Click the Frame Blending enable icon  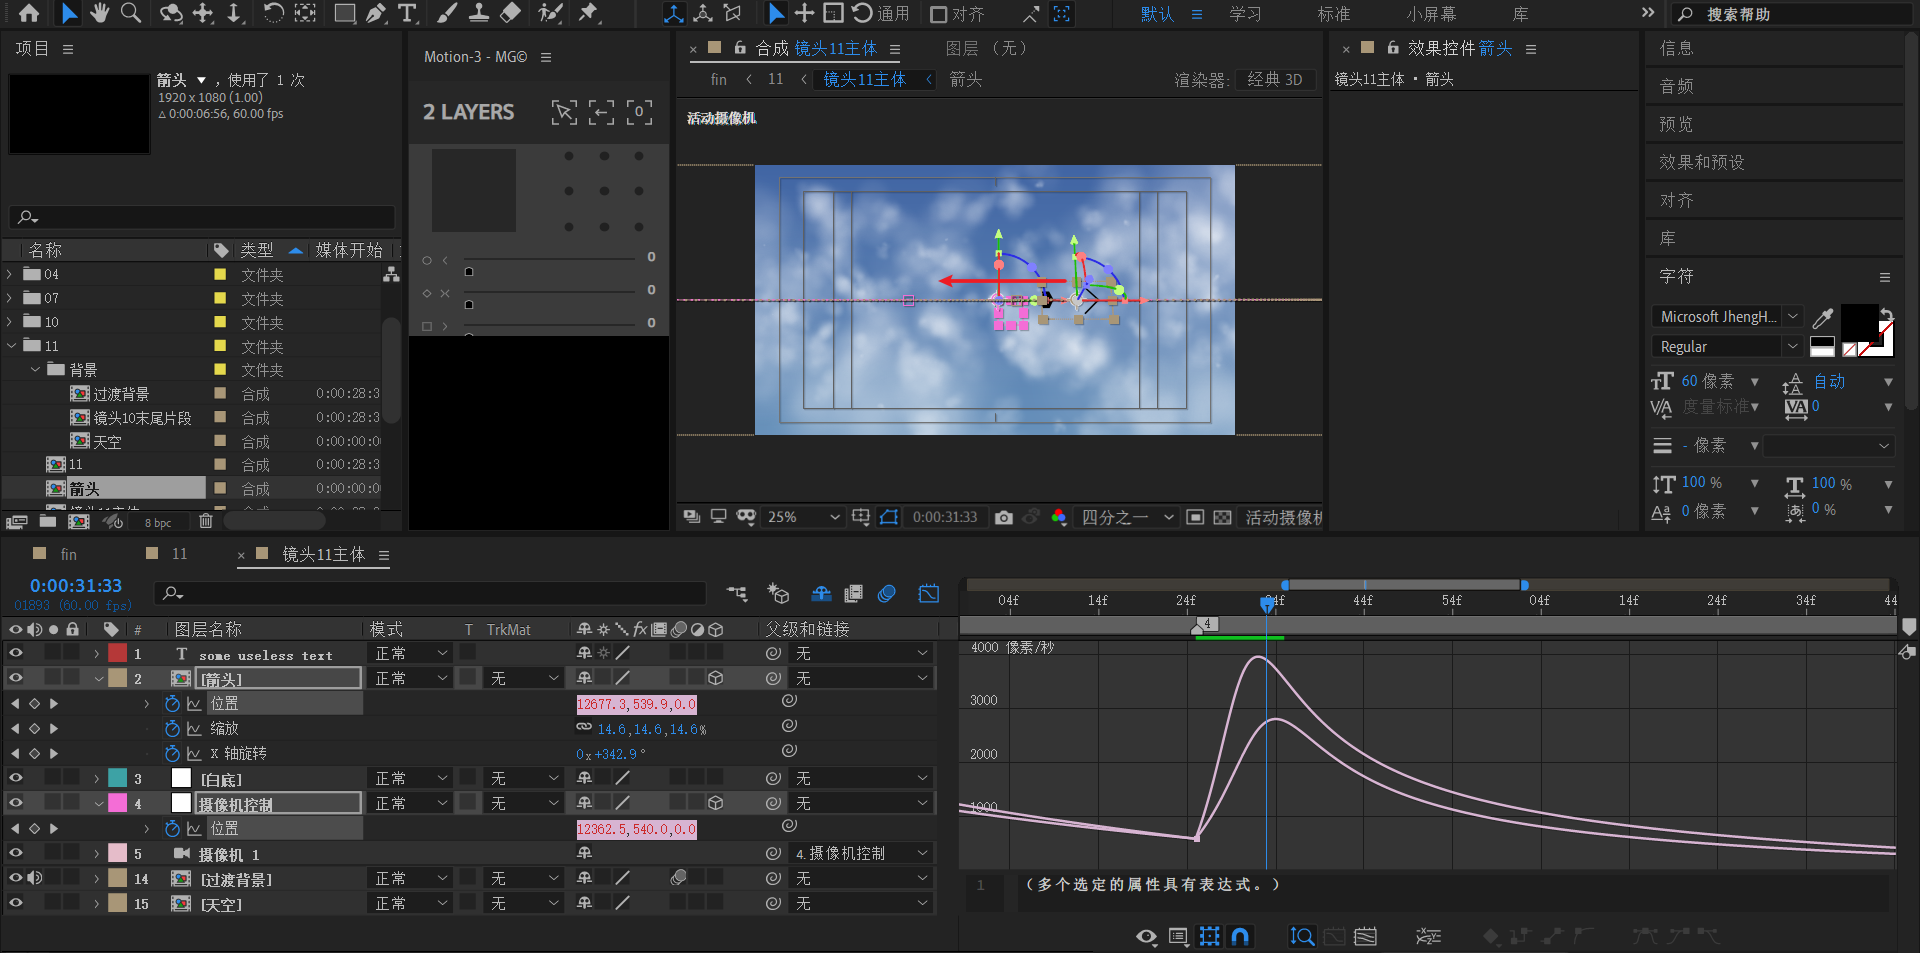[x=853, y=594]
